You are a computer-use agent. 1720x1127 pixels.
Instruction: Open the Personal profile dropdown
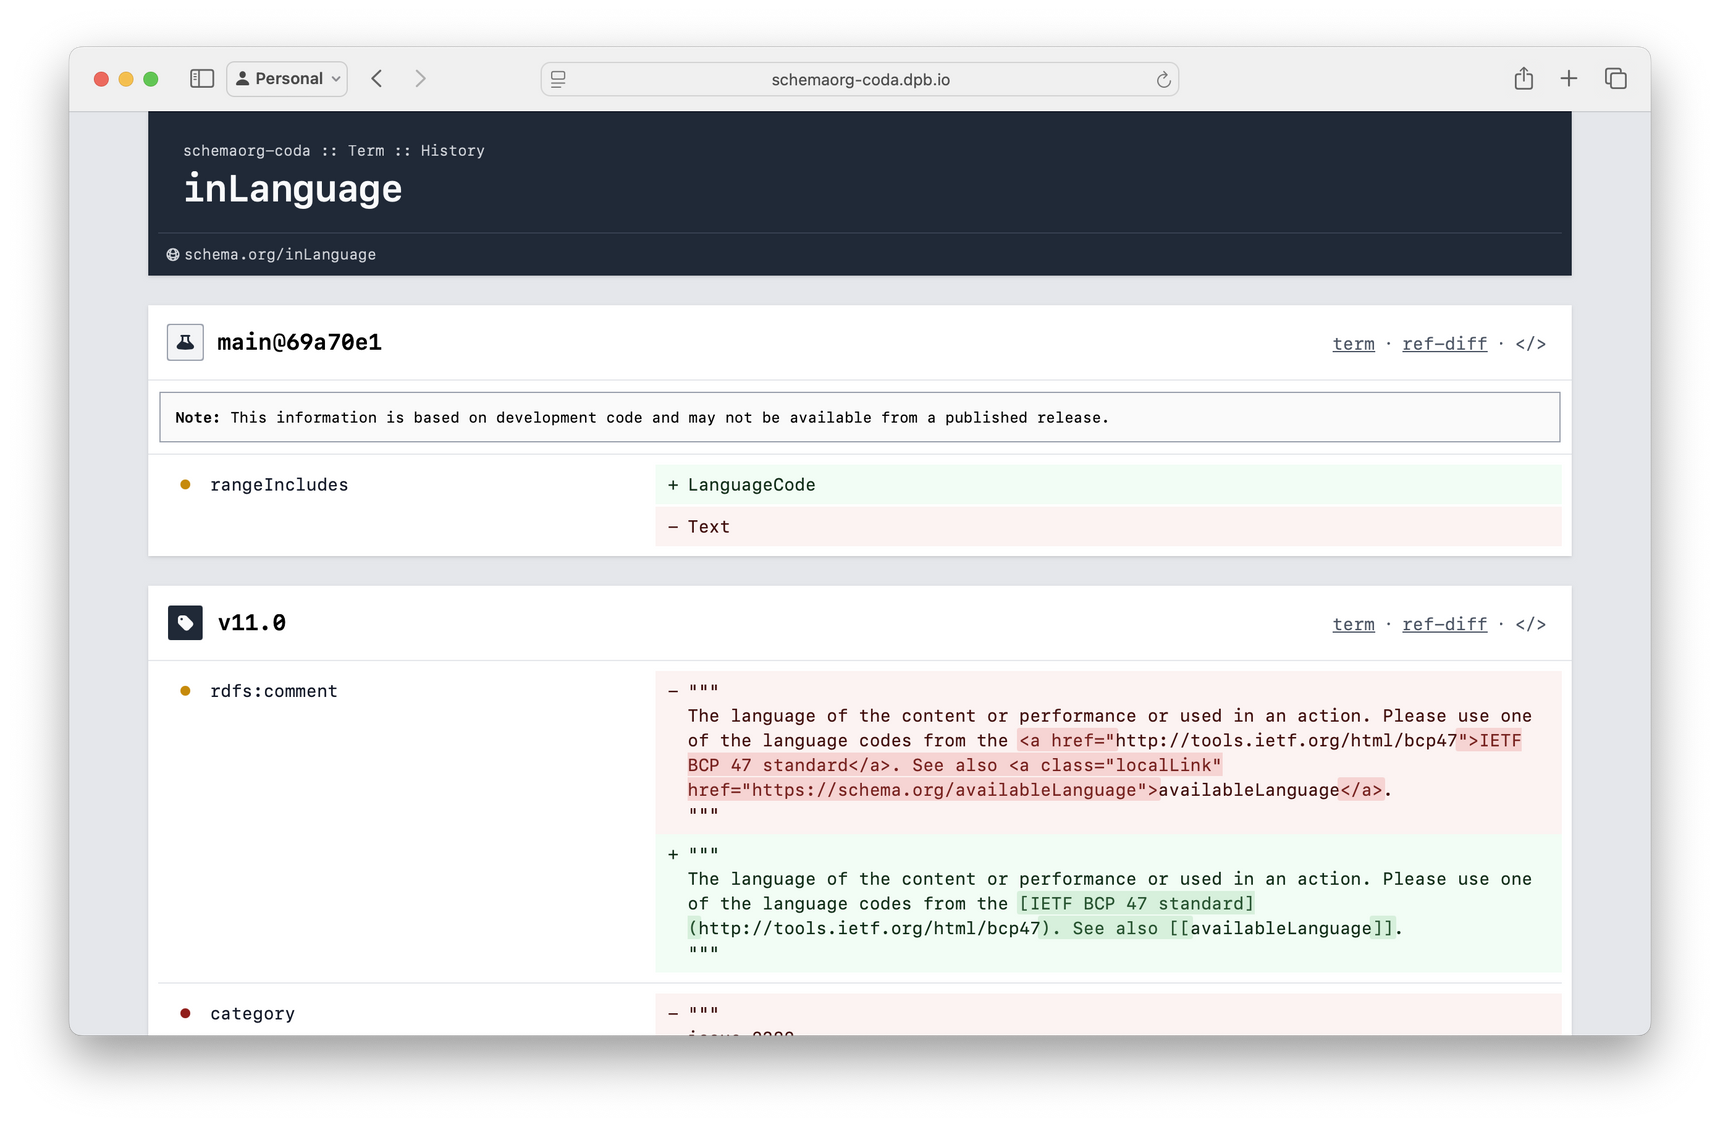click(x=287, y=78)
